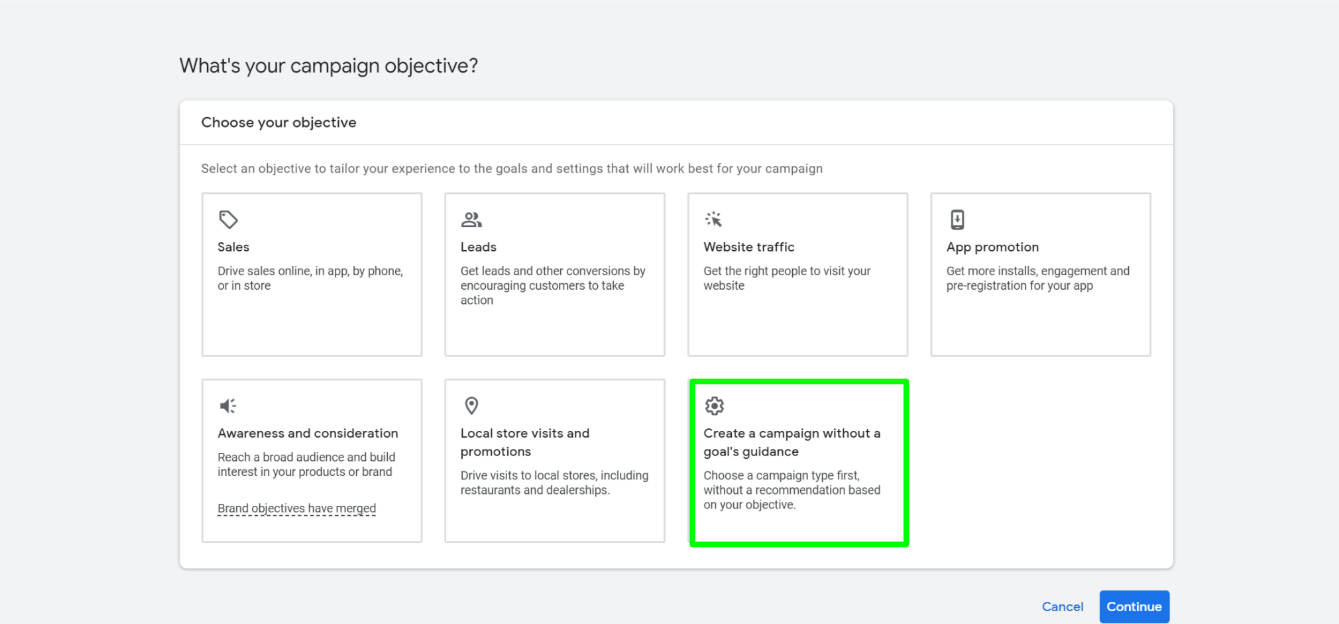
Task: Click the Cancel link
Action: [1062, 607]
